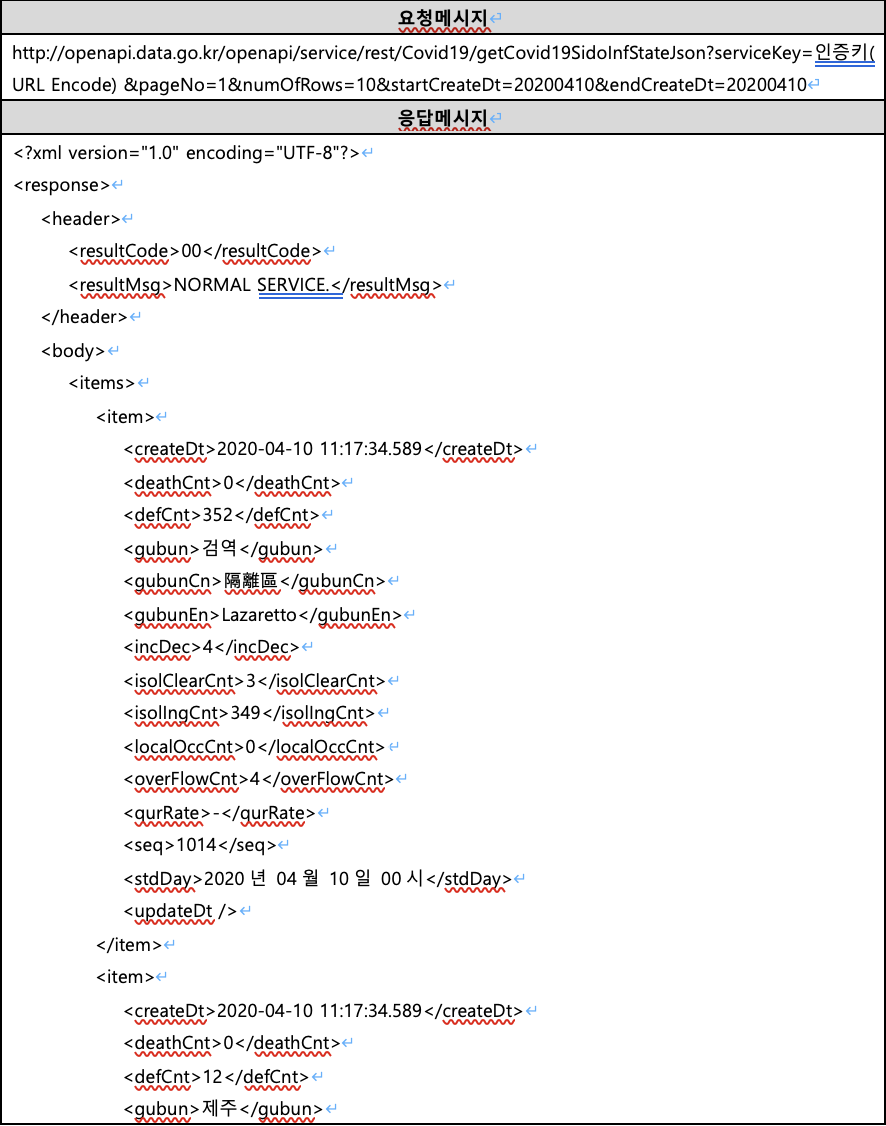Select the resultCode 00 line
The height and width of the screenshot is (1126, 886).
[195, 251]
